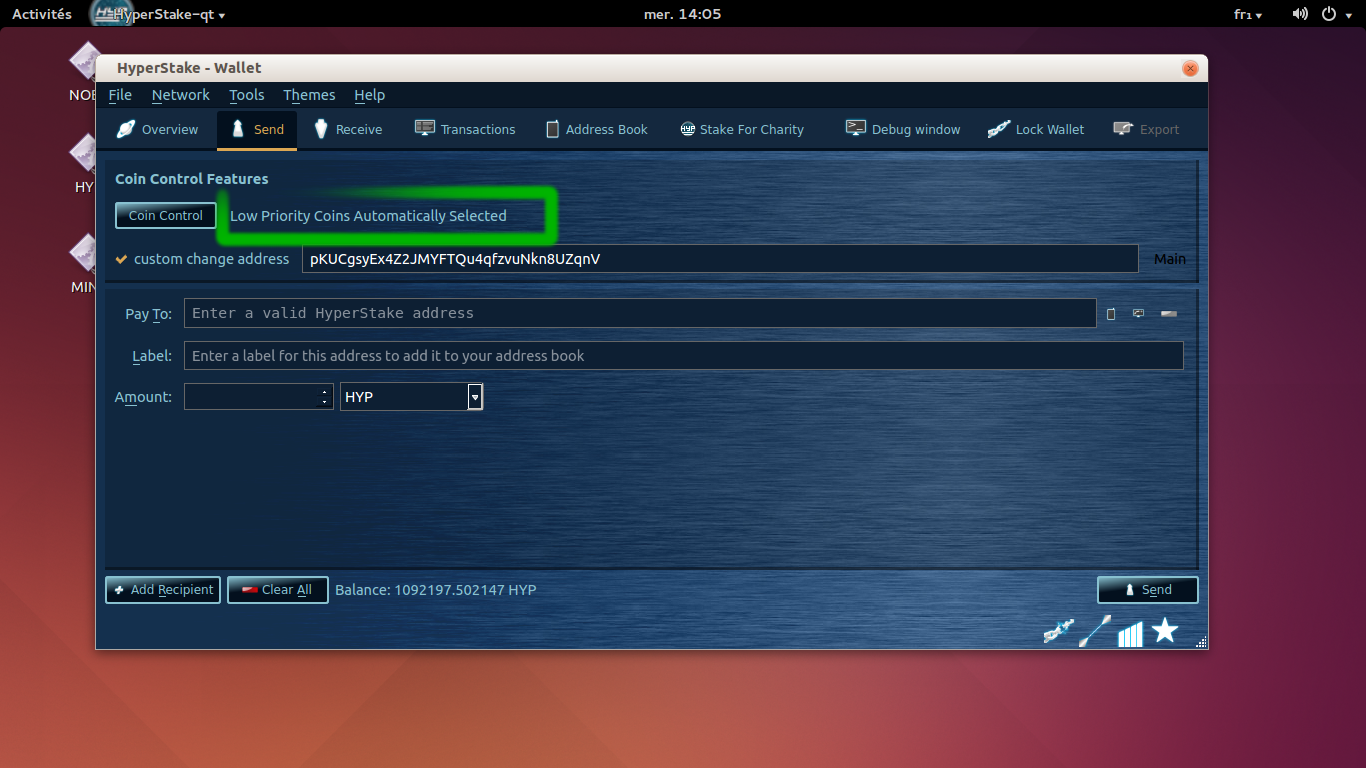Click the Low Priority Coins Automatically Selected text
Screen dimensions: 1366x768
coord(368,216)
